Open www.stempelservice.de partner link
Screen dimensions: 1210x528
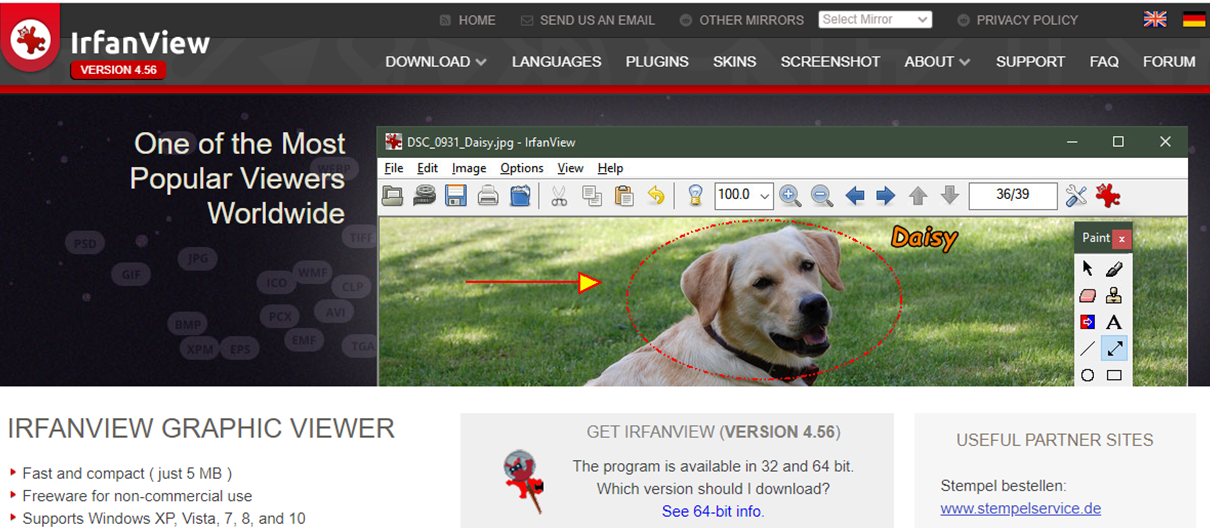[1020, 508]
